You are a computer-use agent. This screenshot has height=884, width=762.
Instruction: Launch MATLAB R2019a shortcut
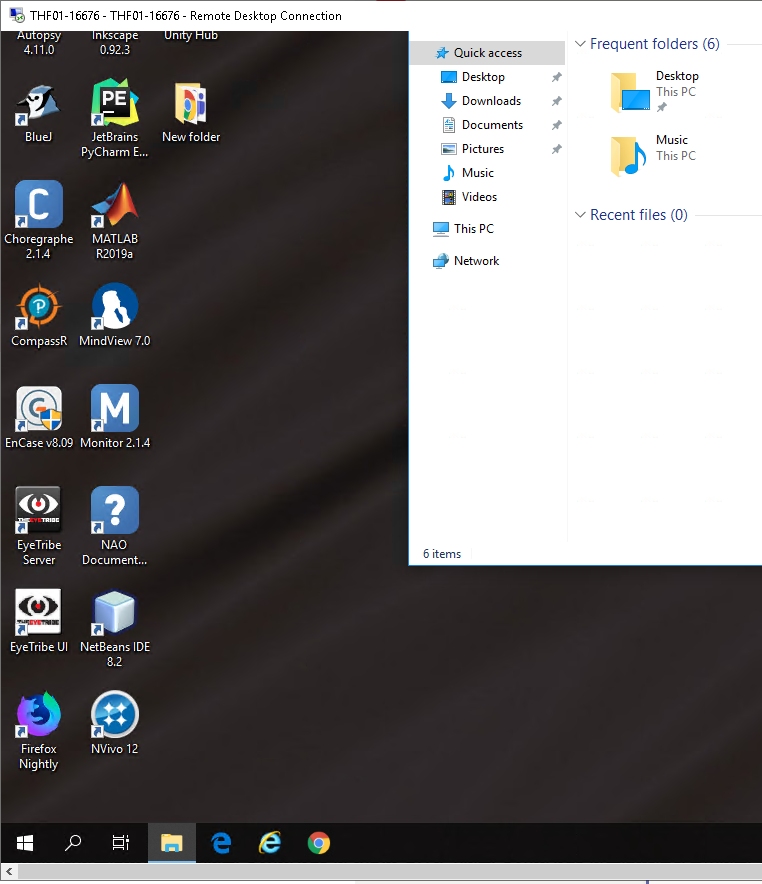[114, 220]
